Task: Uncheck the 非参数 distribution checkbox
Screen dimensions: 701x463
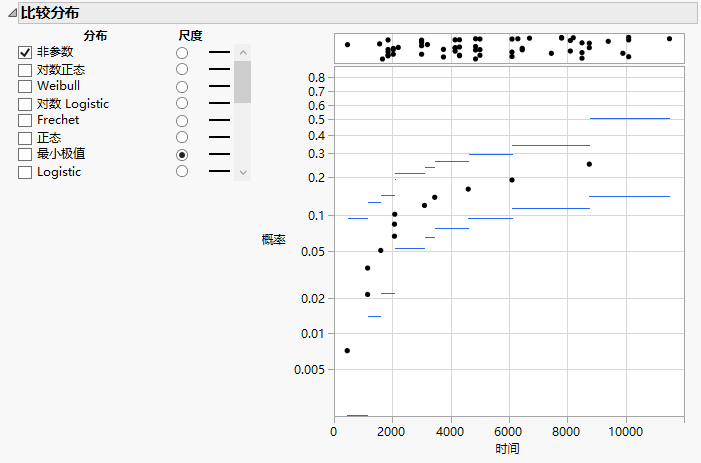Action: (25, 52)
